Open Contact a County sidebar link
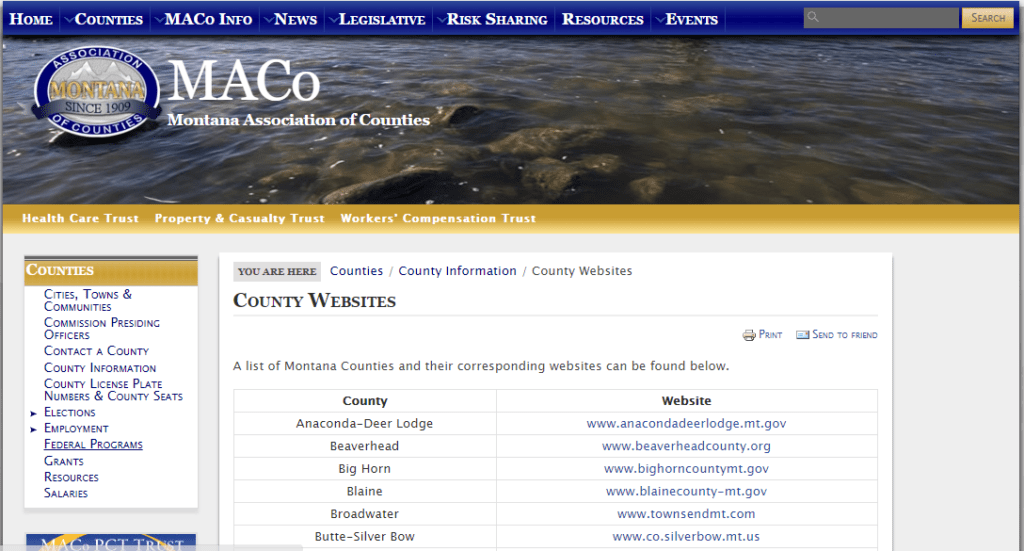The width and height of the screenshot is (1024, 551). [x=97, y=351]
